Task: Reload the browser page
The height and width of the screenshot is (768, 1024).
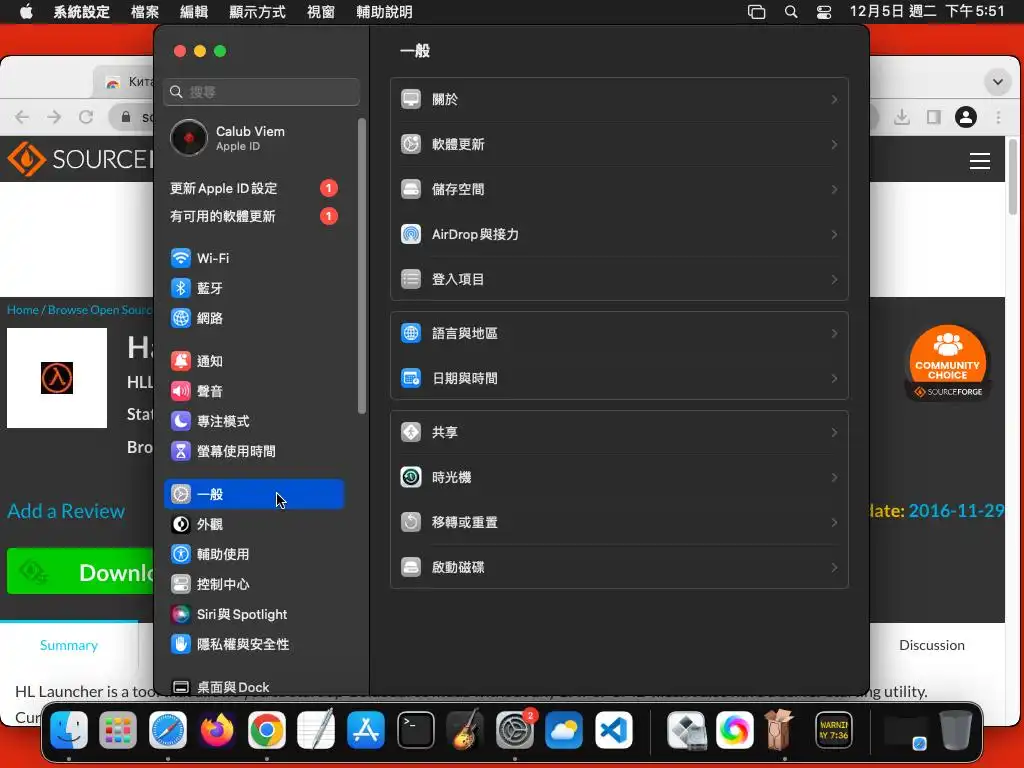Action: (86, 117)
